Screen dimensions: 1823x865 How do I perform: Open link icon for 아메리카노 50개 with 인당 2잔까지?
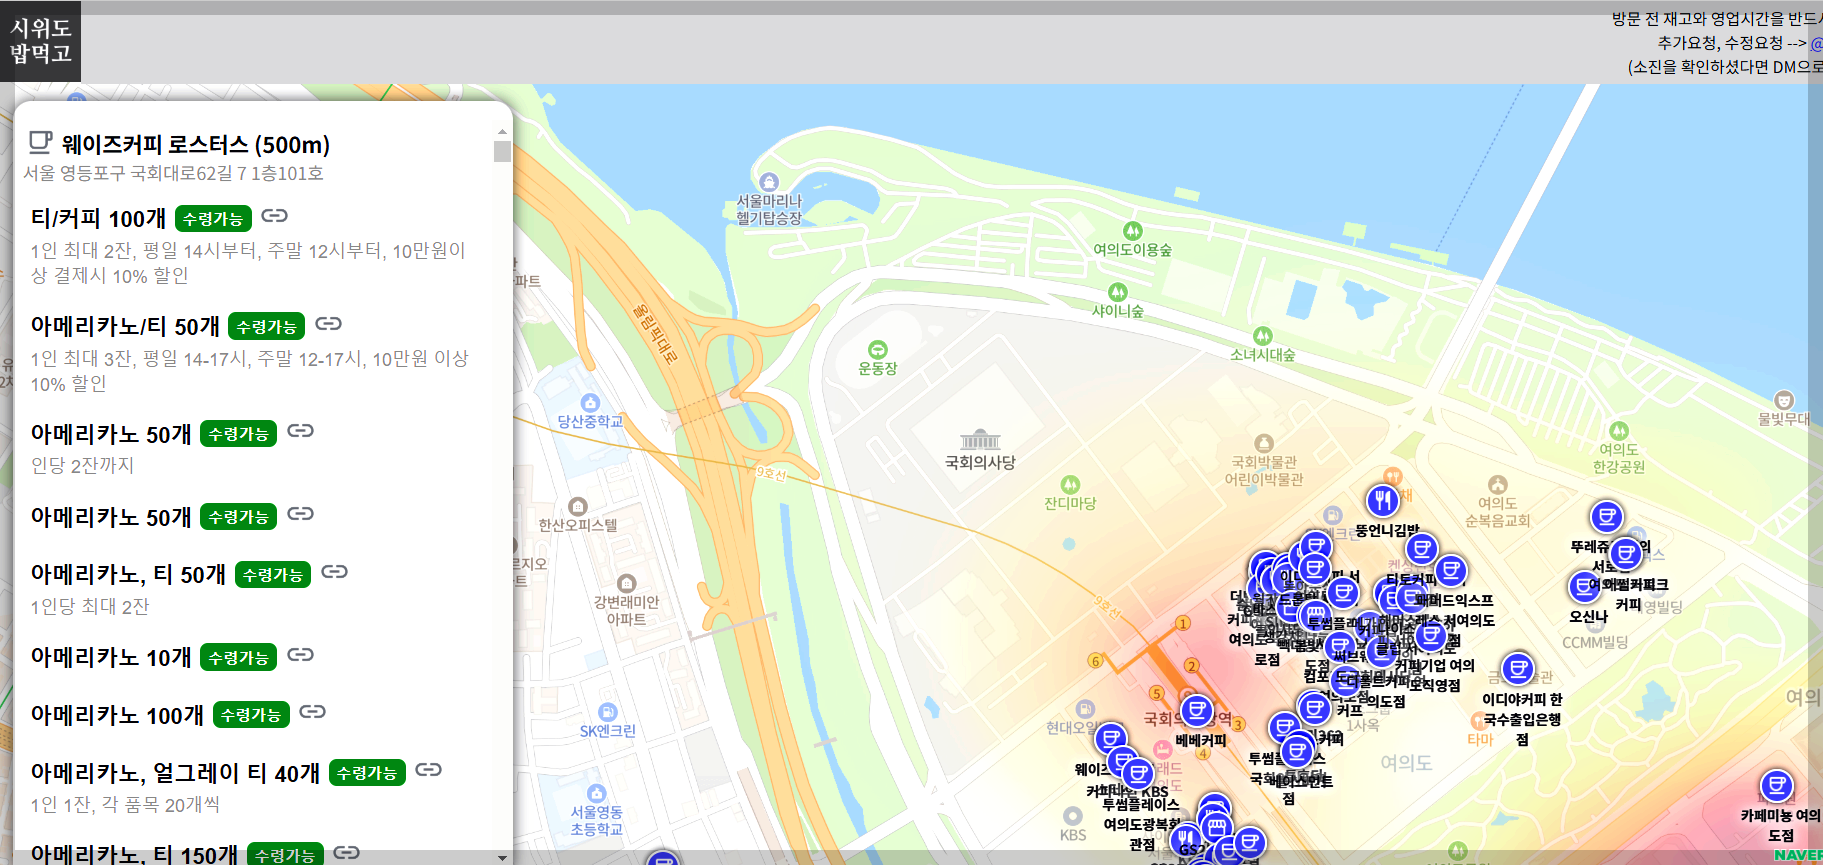click(301, 431)
